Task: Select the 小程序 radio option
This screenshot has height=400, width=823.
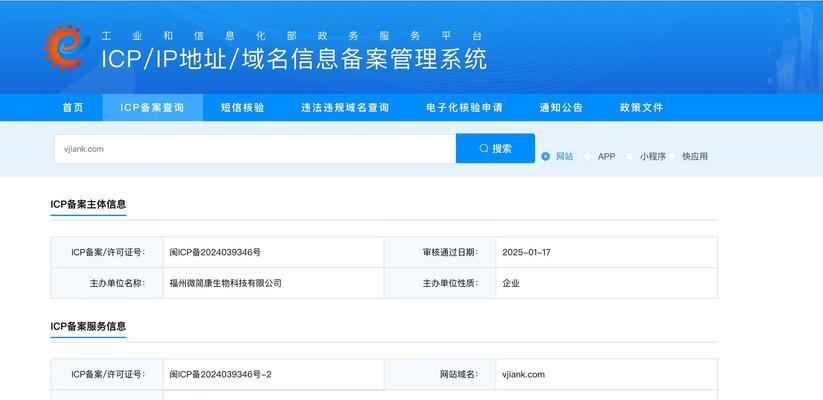Action: tap(629, 156)
